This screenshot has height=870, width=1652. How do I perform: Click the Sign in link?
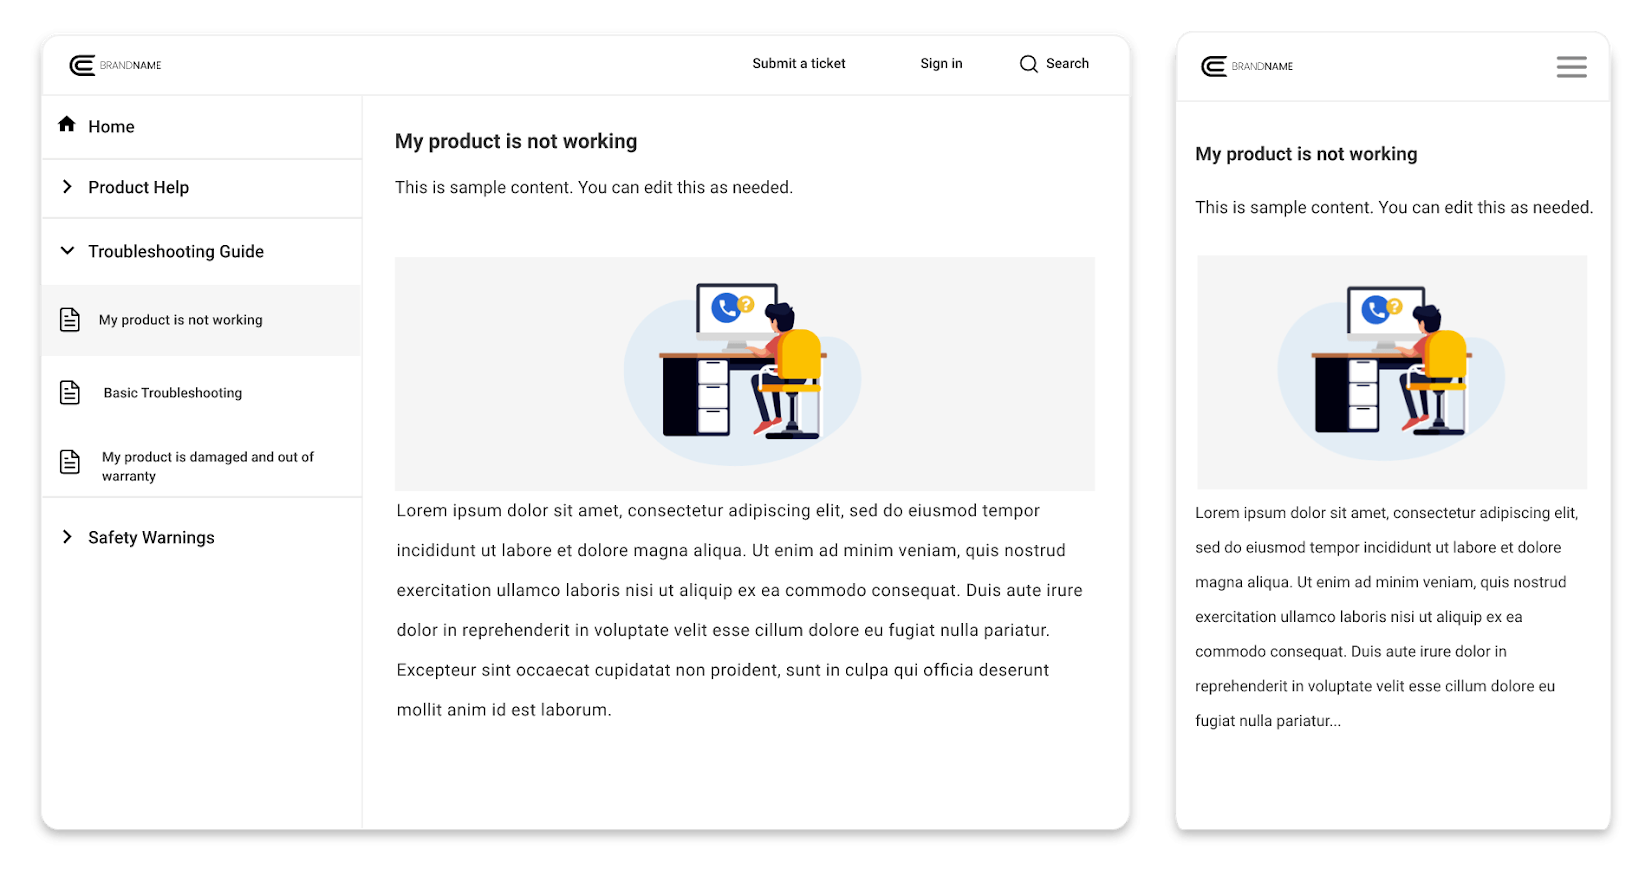click(941, 64)
